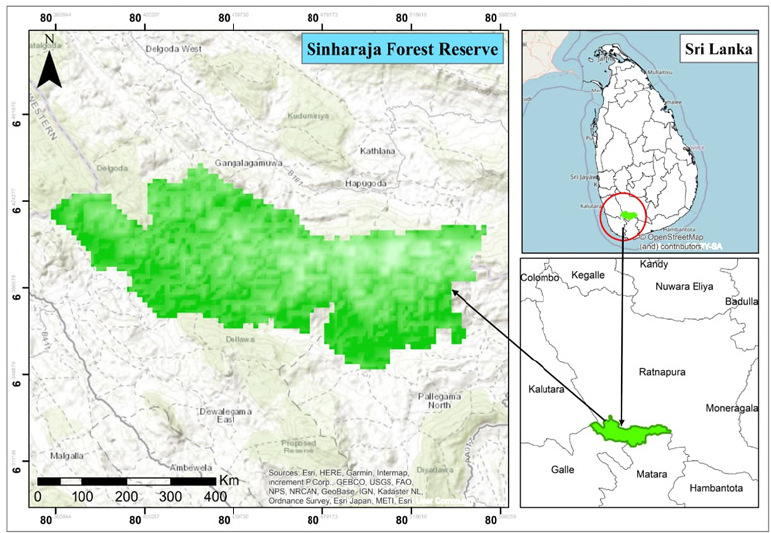Select the Badulla district label

click(x=741, y=302)
